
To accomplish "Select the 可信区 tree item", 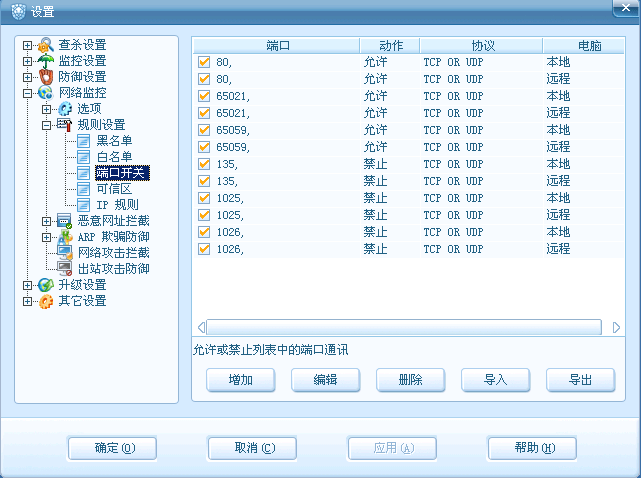I will click(x=114, y=189).
